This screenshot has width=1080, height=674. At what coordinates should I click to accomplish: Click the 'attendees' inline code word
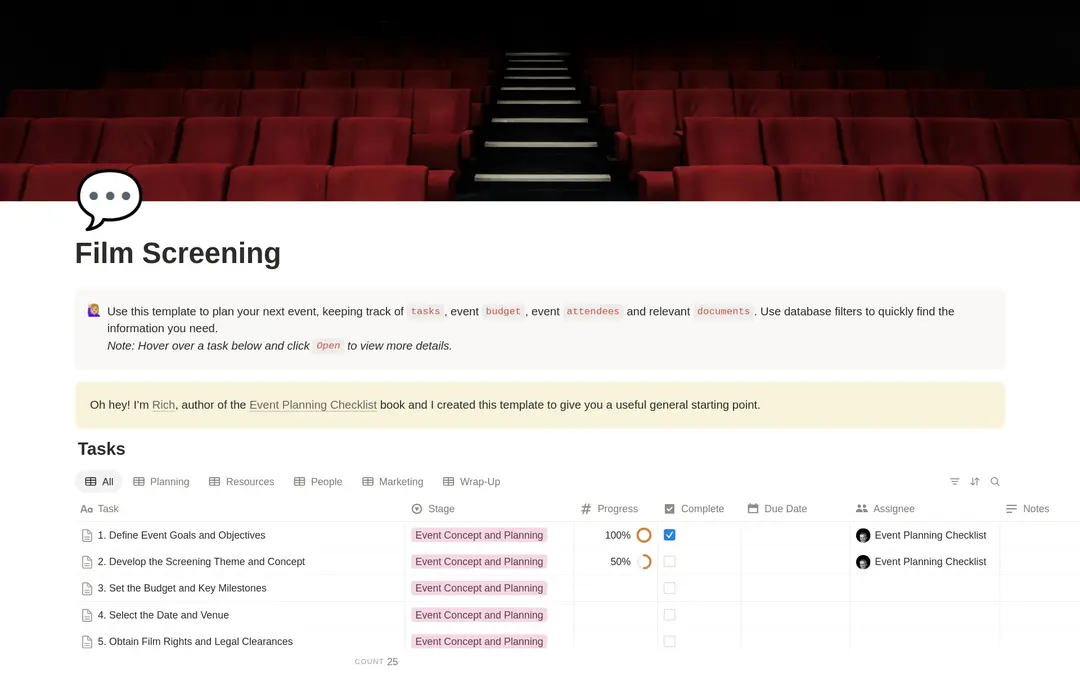coord(592,311)
